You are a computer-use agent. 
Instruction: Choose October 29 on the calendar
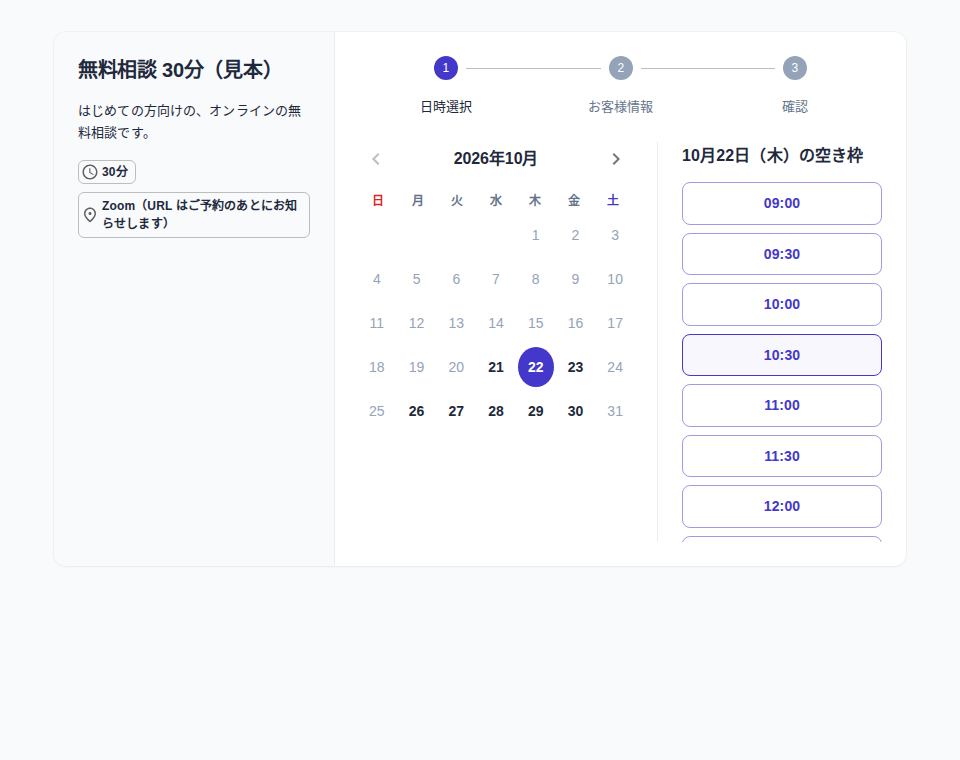[x=536, y=412]
